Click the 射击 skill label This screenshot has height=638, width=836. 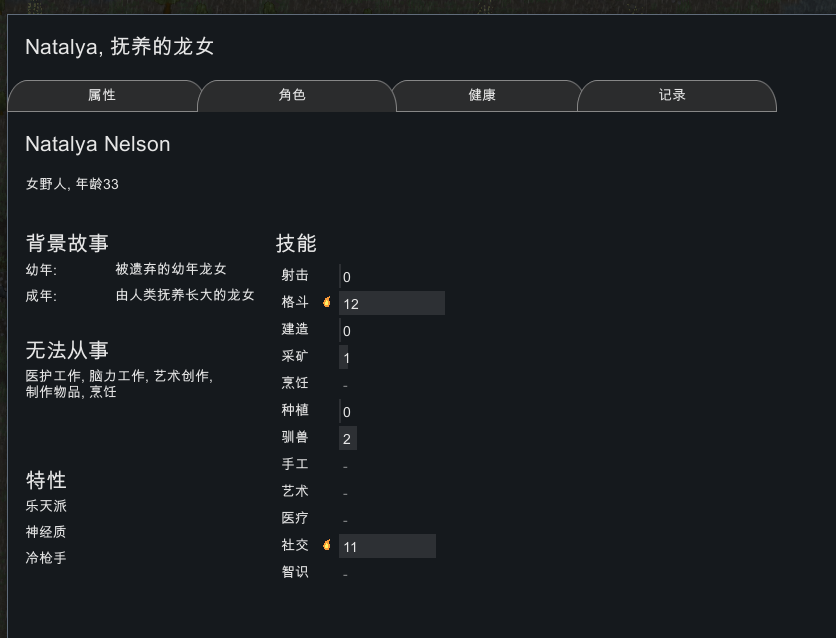coord(295,275)
